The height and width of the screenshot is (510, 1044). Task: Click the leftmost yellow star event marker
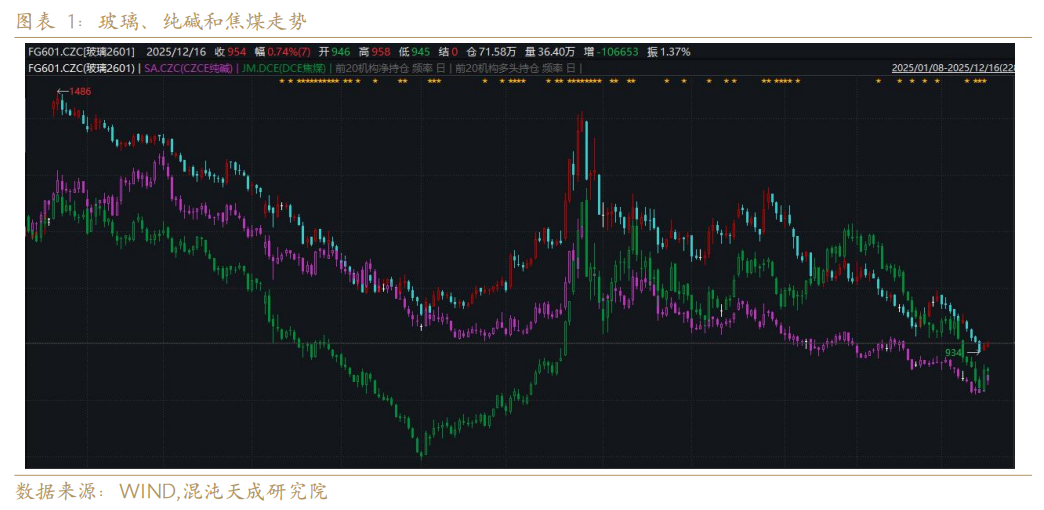coord(282,81)
